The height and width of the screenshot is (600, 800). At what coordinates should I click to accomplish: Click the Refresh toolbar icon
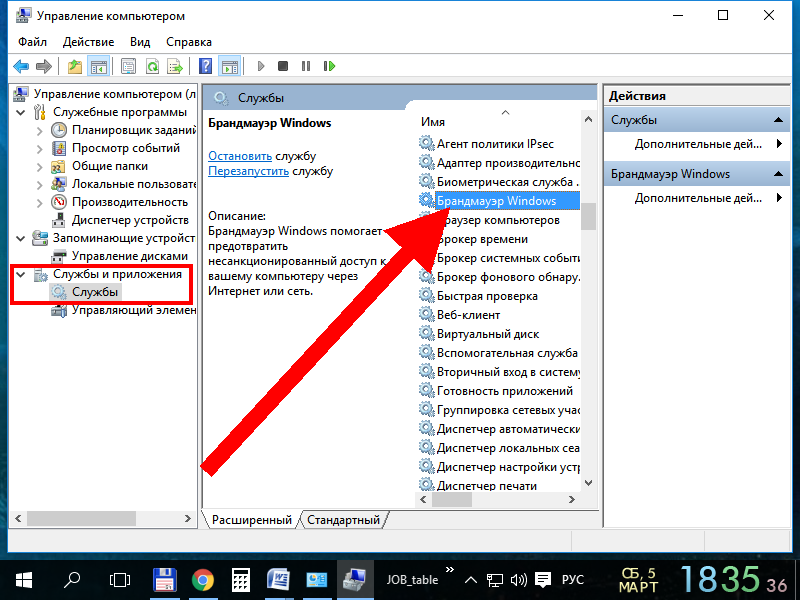pos(152,67)
